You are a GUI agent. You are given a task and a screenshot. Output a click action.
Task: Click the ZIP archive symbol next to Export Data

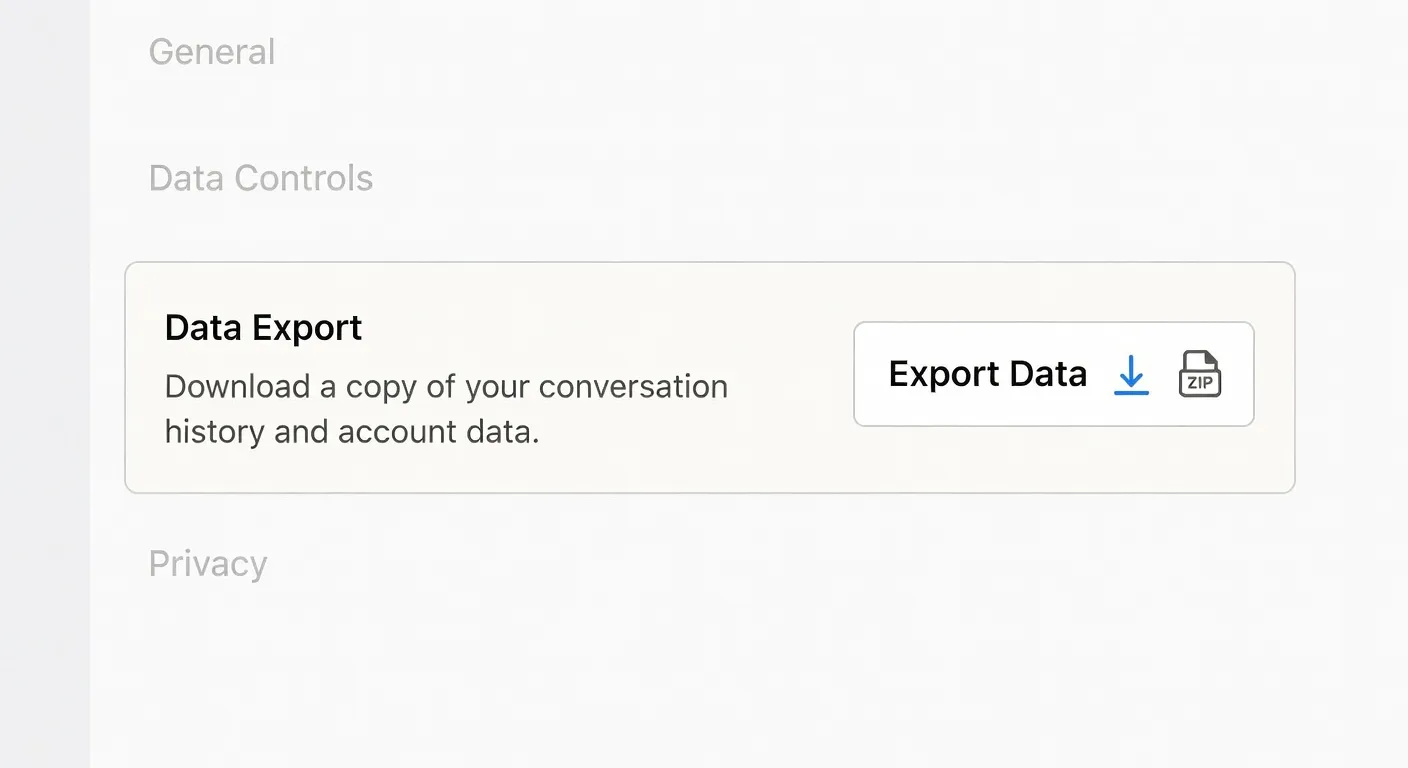[x=1199, y=372]
